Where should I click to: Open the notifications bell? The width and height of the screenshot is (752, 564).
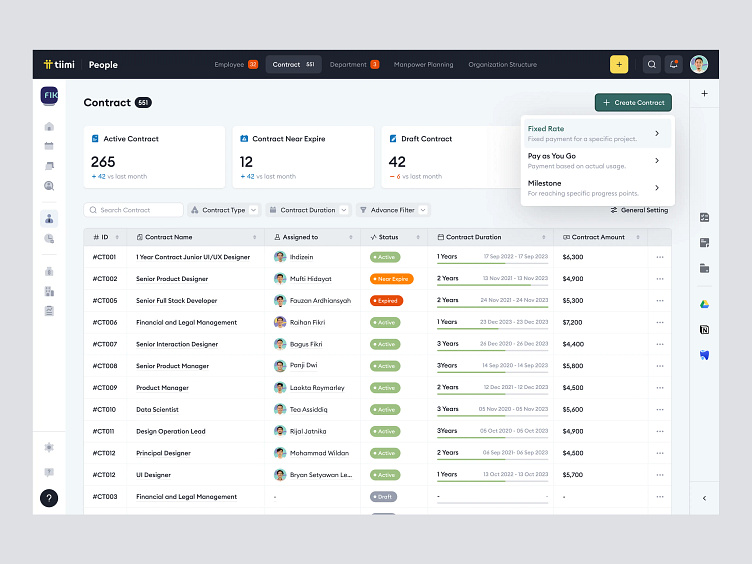[674, 64]
